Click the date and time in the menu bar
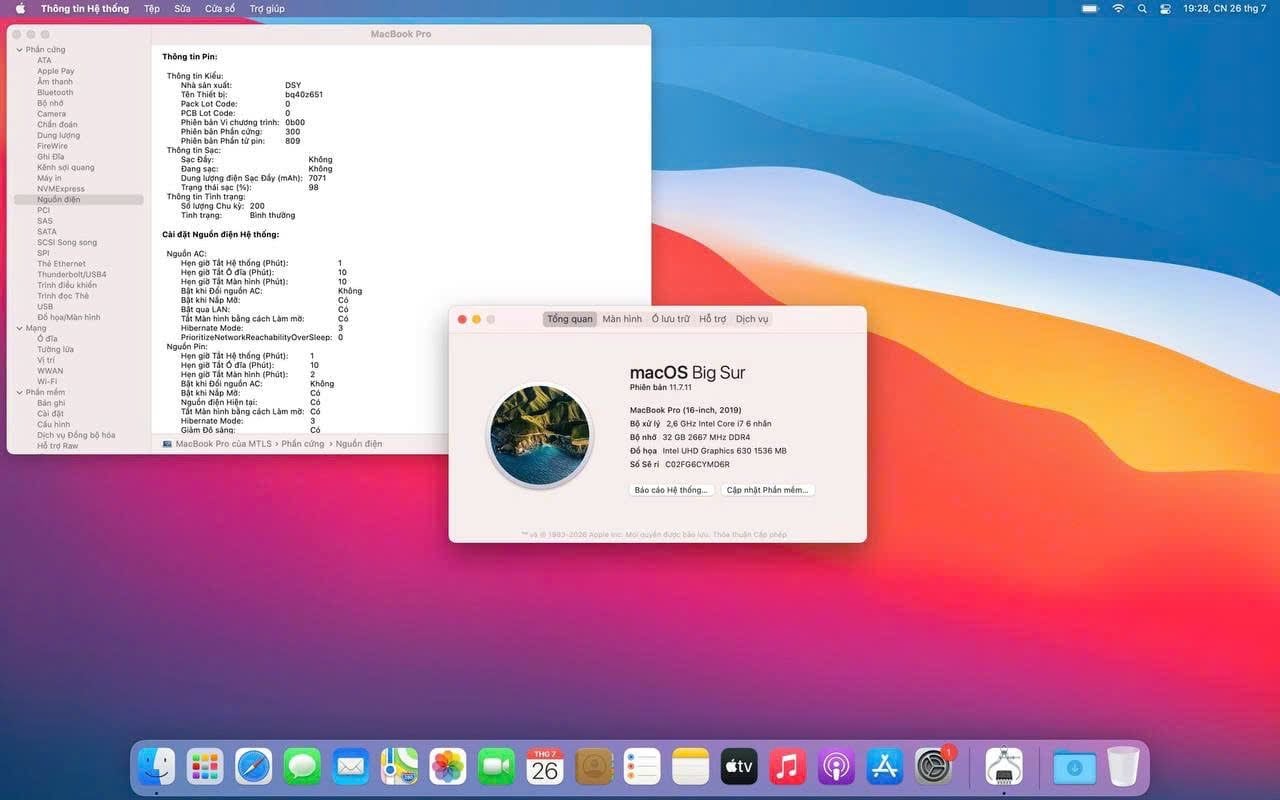 [x=1224, y=8]
